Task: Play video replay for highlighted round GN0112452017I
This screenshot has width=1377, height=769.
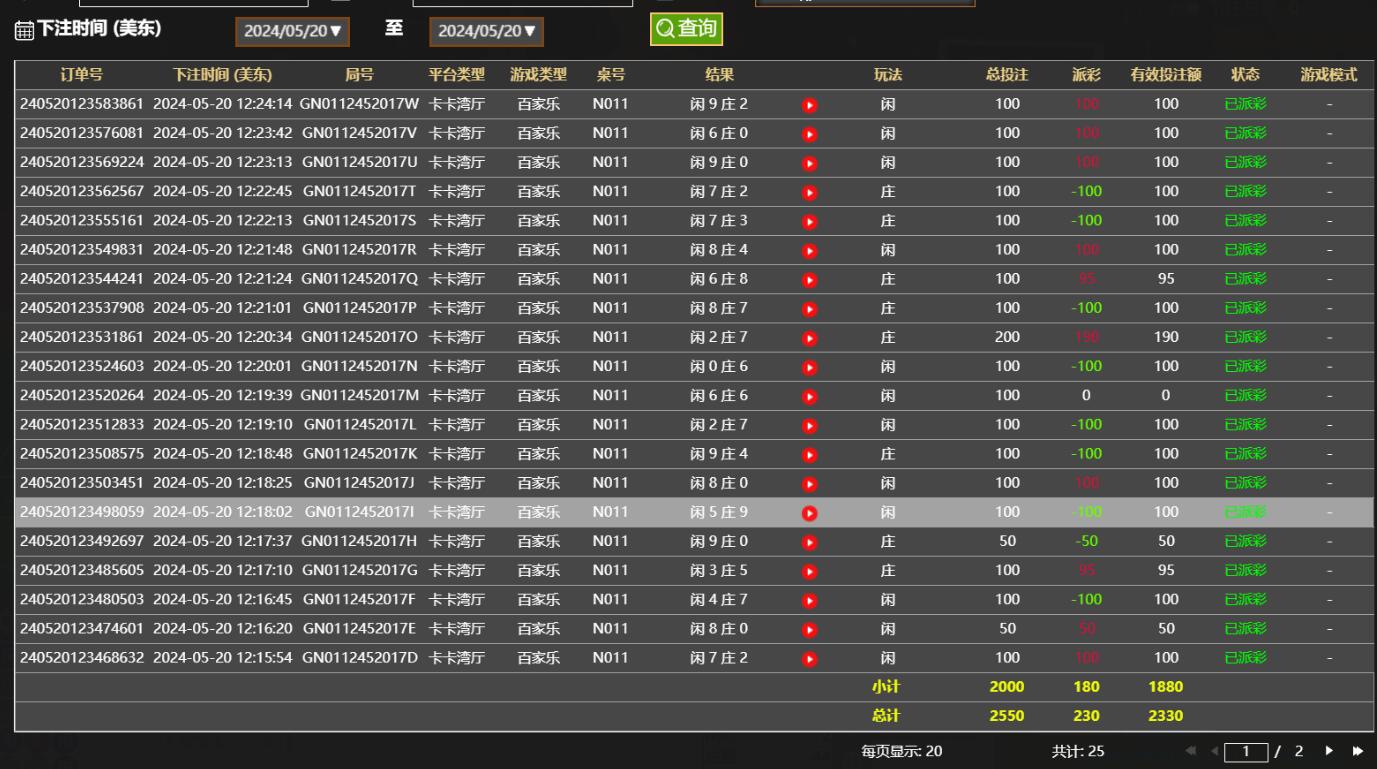Action: pos(810,513)
